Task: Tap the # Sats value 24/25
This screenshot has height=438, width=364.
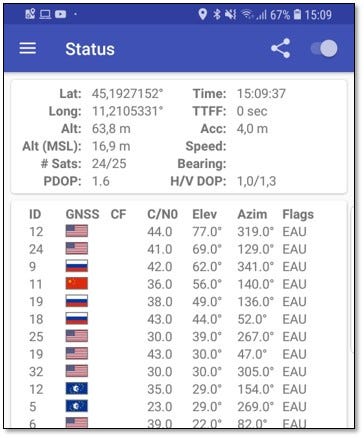Action: coord(109,164)
